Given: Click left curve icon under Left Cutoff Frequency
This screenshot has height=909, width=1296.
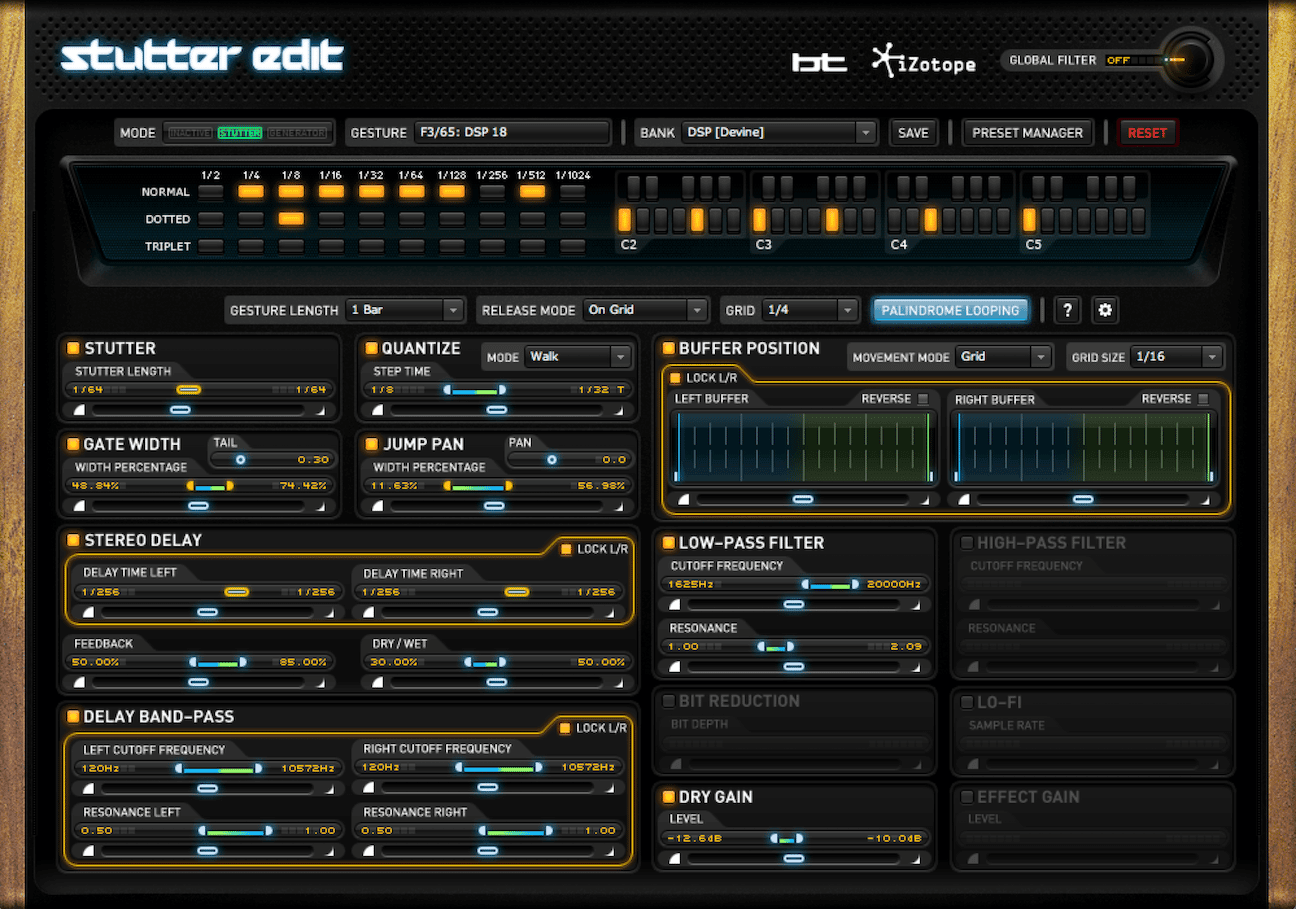Looking at the screenshot, I should (88, 788).
